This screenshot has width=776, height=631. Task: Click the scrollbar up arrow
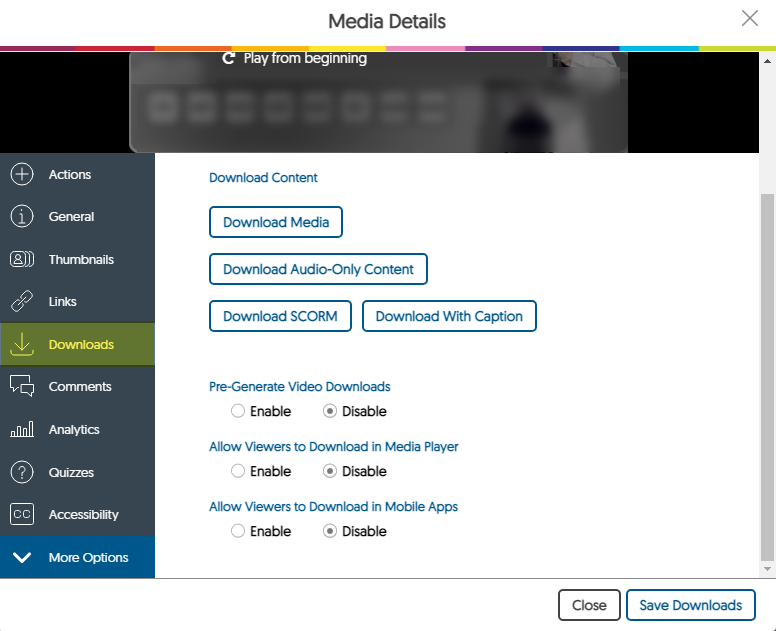(767, 61)
